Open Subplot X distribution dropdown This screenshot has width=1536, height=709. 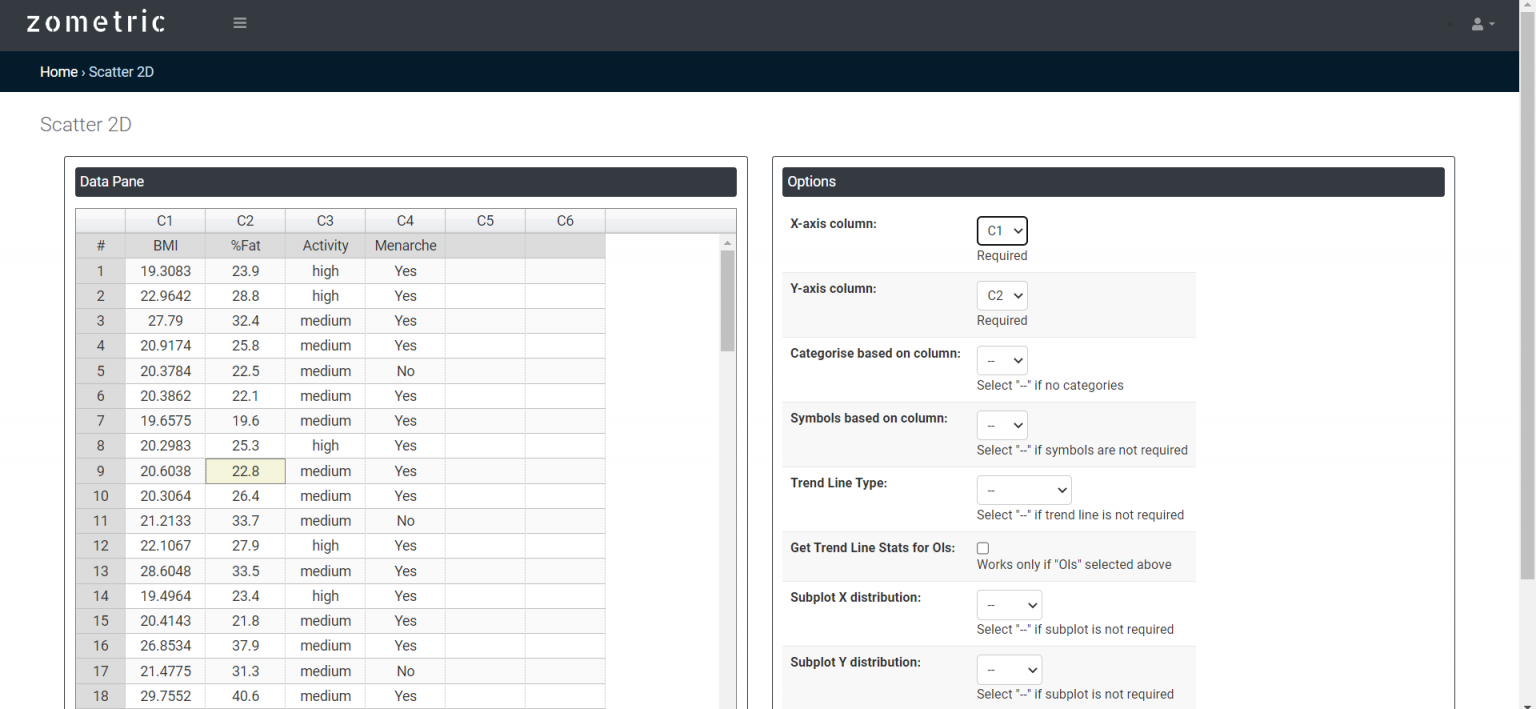(x=1009, y=605)
